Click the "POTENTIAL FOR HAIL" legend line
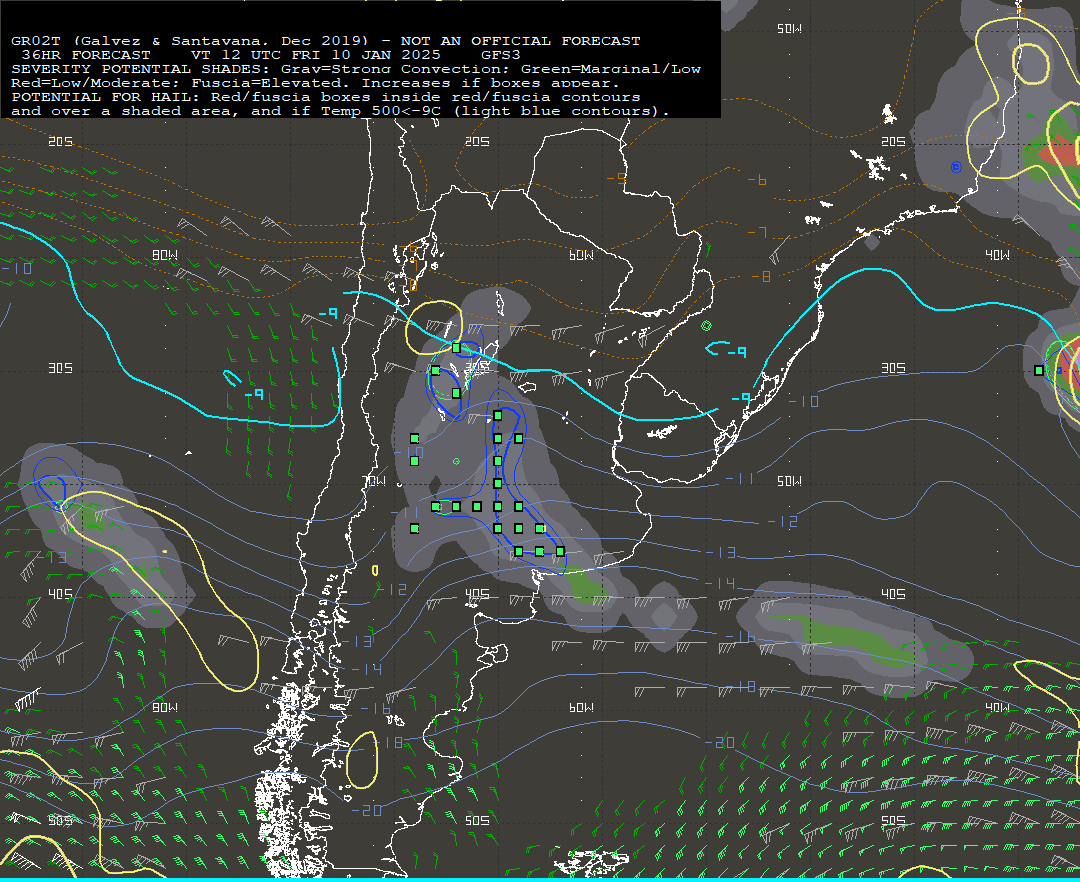This screenshot has height=882, width=1080. pos(326,97)
